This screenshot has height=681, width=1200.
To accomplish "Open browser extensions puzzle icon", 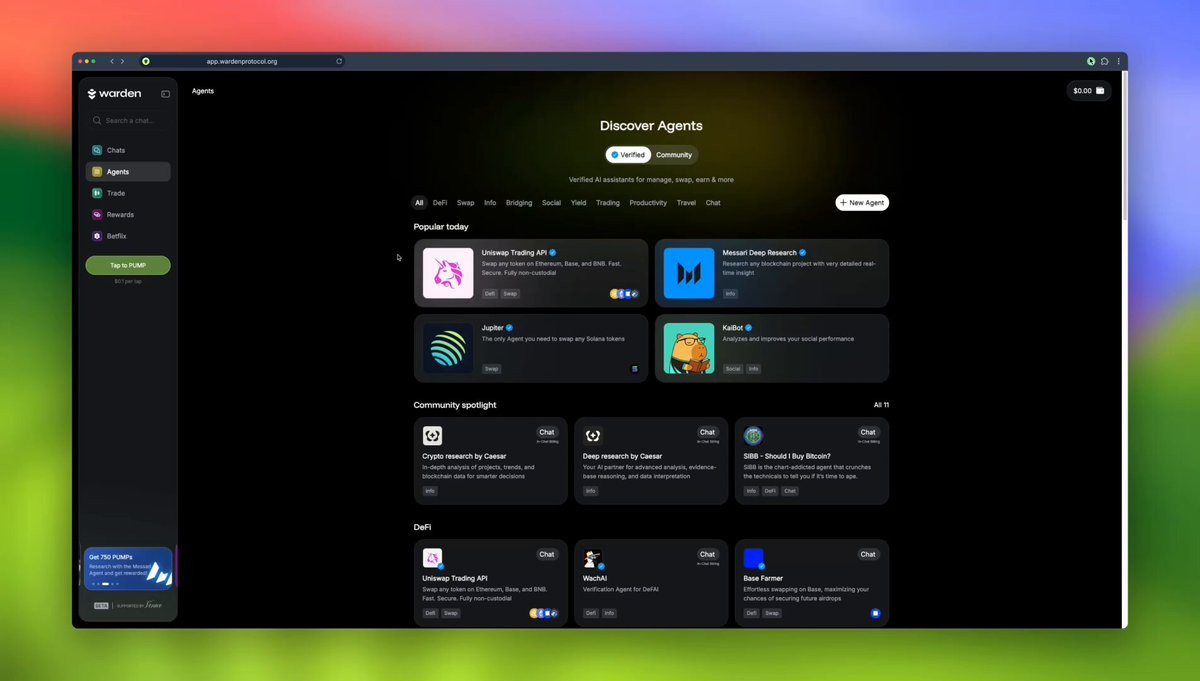I will [x=1105, y=61].
